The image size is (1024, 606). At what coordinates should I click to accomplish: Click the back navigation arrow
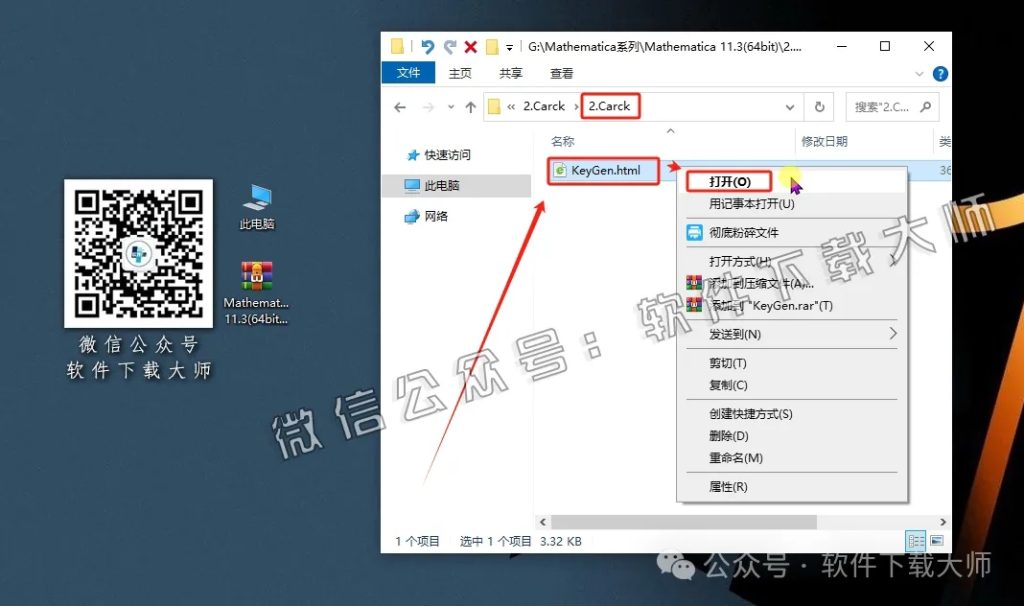click(400, 106)
